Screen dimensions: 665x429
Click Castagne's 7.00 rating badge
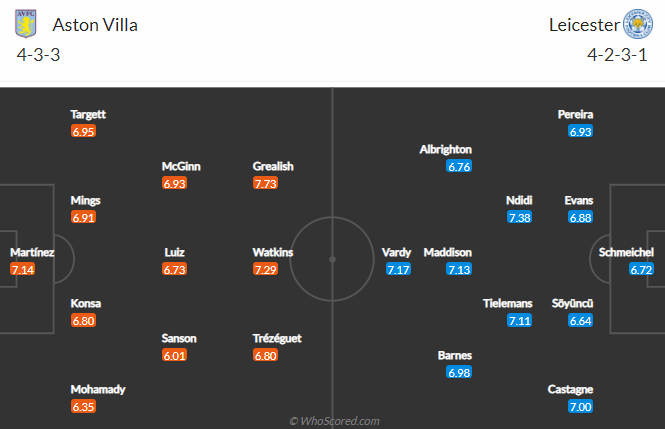coord(581,407)
